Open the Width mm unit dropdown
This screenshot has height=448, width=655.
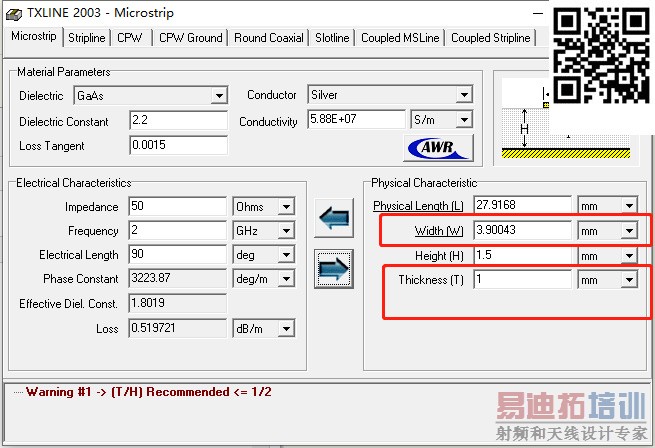[x=629, y=230]
